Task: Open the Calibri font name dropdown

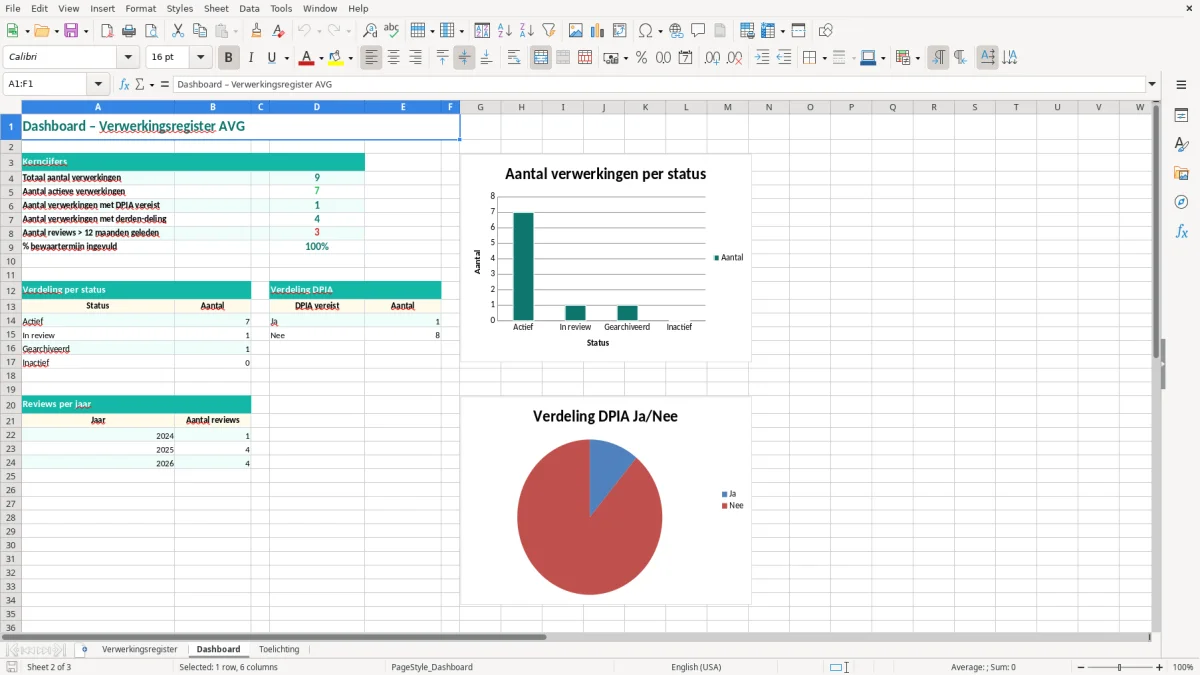Action: [x=128, y=58]
